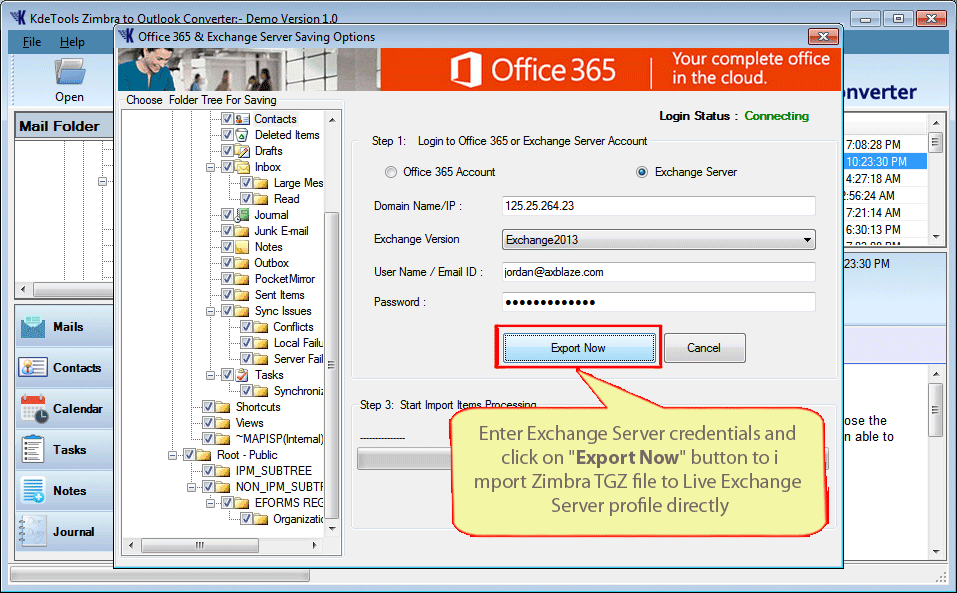This screenshot has width=957, height=593.
Task: Collapse the EFORMS REGISTRY node
Action: (210, 503)
